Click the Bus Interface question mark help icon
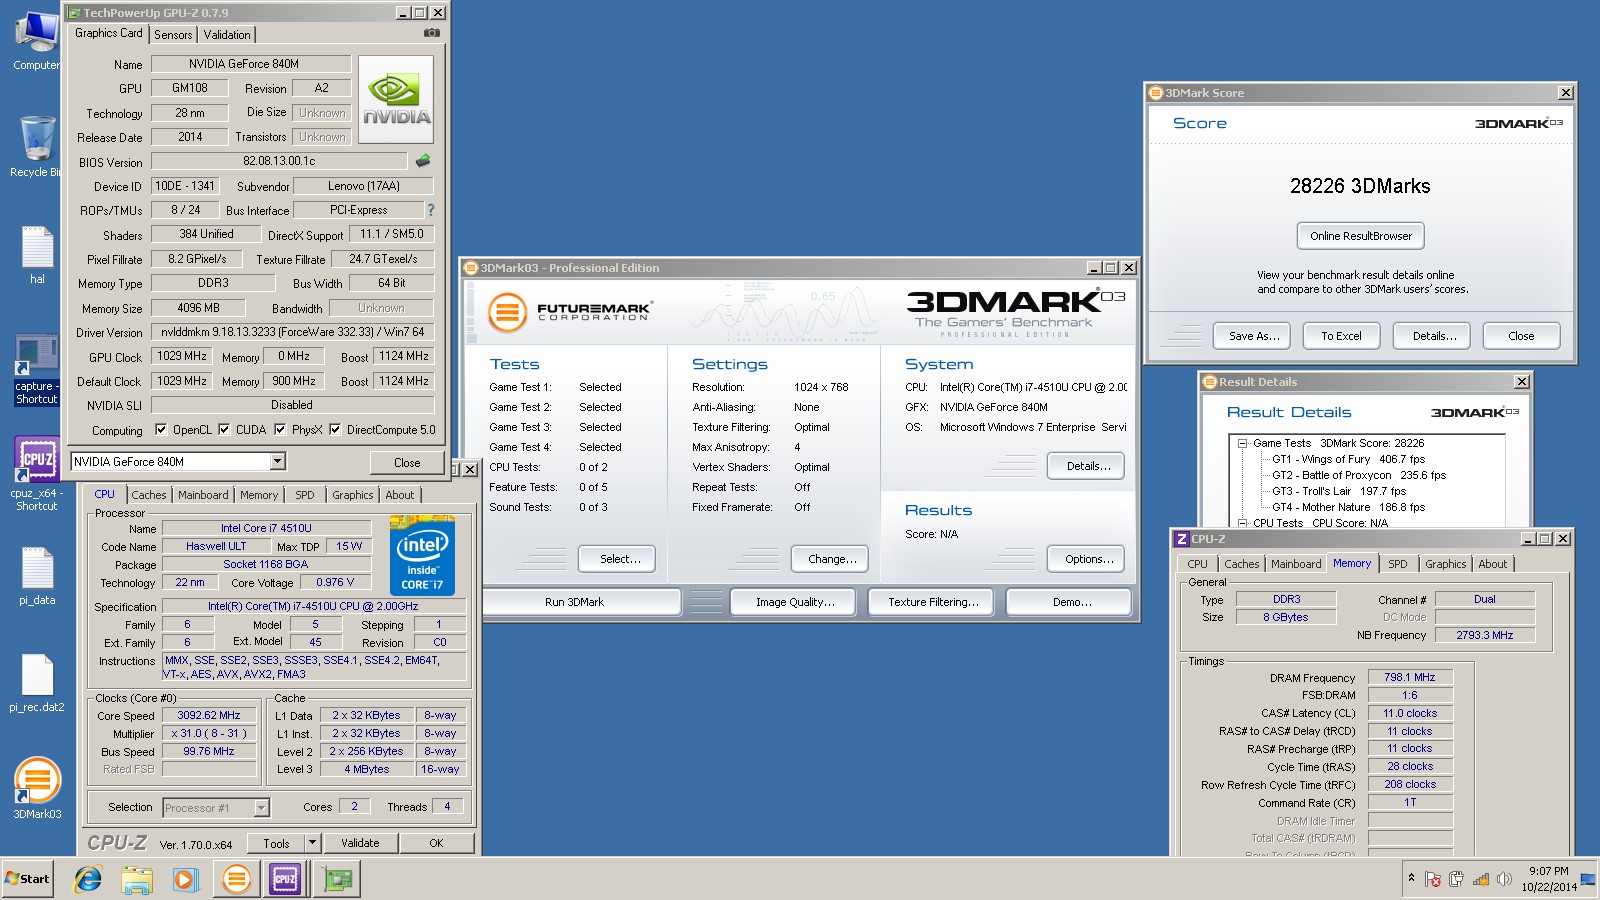The image size is (1600, 900). tap(431, 210)
